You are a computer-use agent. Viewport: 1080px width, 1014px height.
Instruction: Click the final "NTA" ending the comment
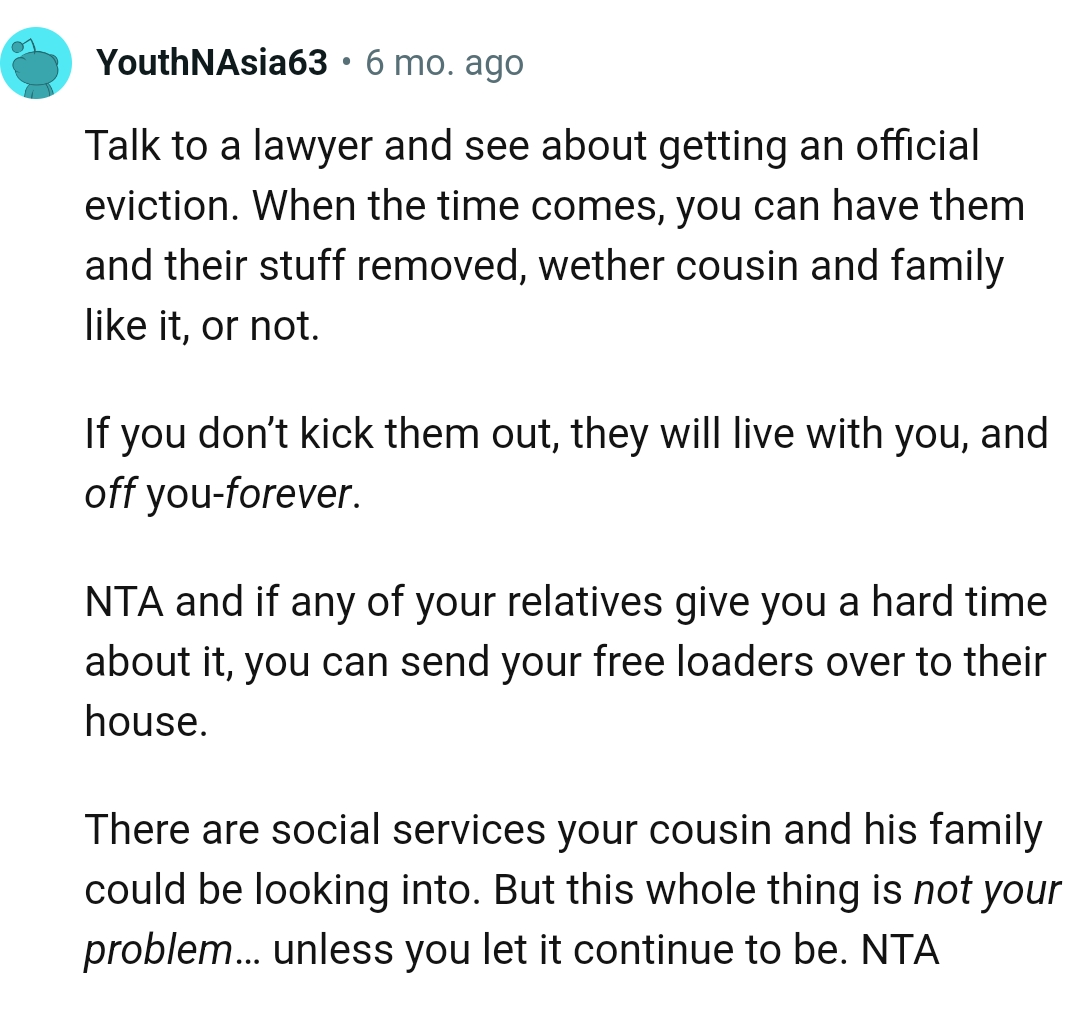tap(900, 949)
